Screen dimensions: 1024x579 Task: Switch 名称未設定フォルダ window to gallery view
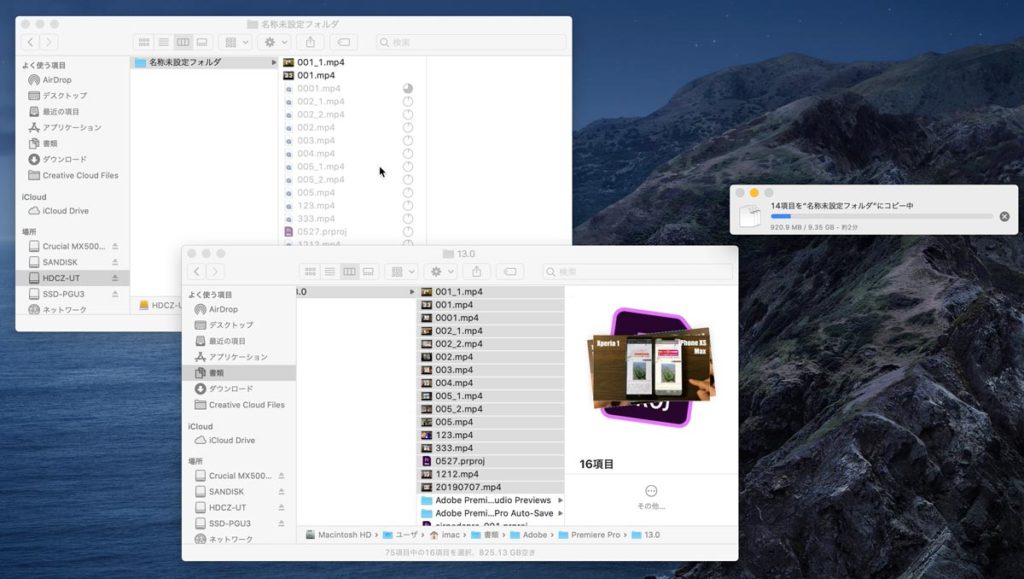click(202, 42)
